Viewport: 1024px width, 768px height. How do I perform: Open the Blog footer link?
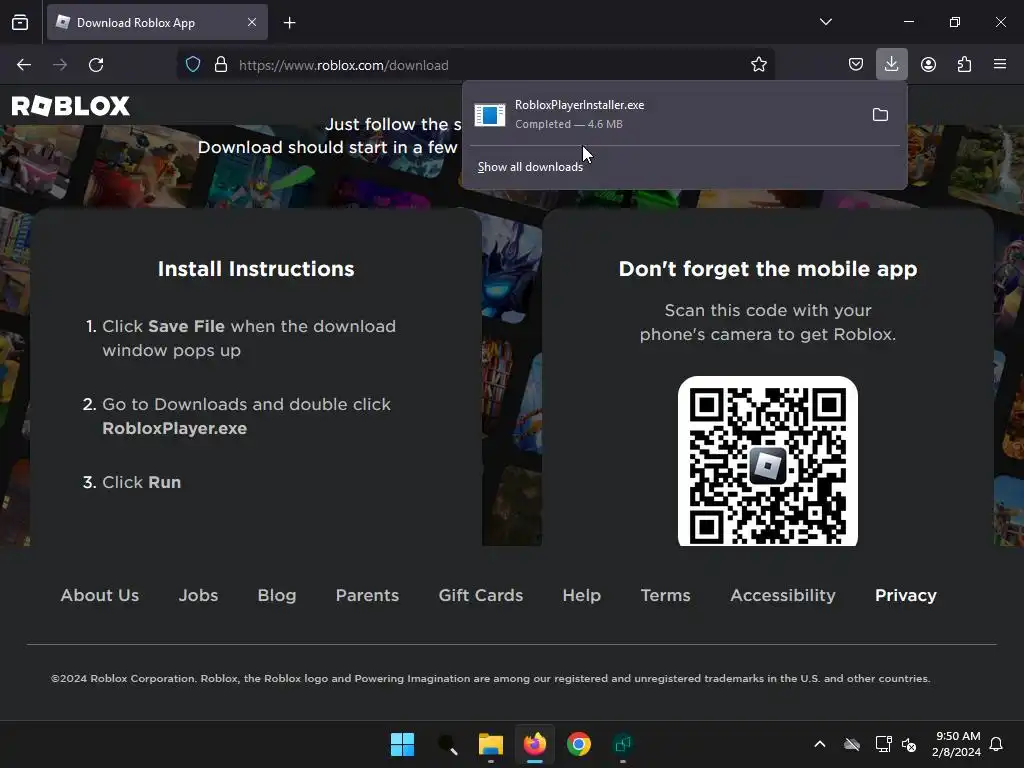(277, 595)
